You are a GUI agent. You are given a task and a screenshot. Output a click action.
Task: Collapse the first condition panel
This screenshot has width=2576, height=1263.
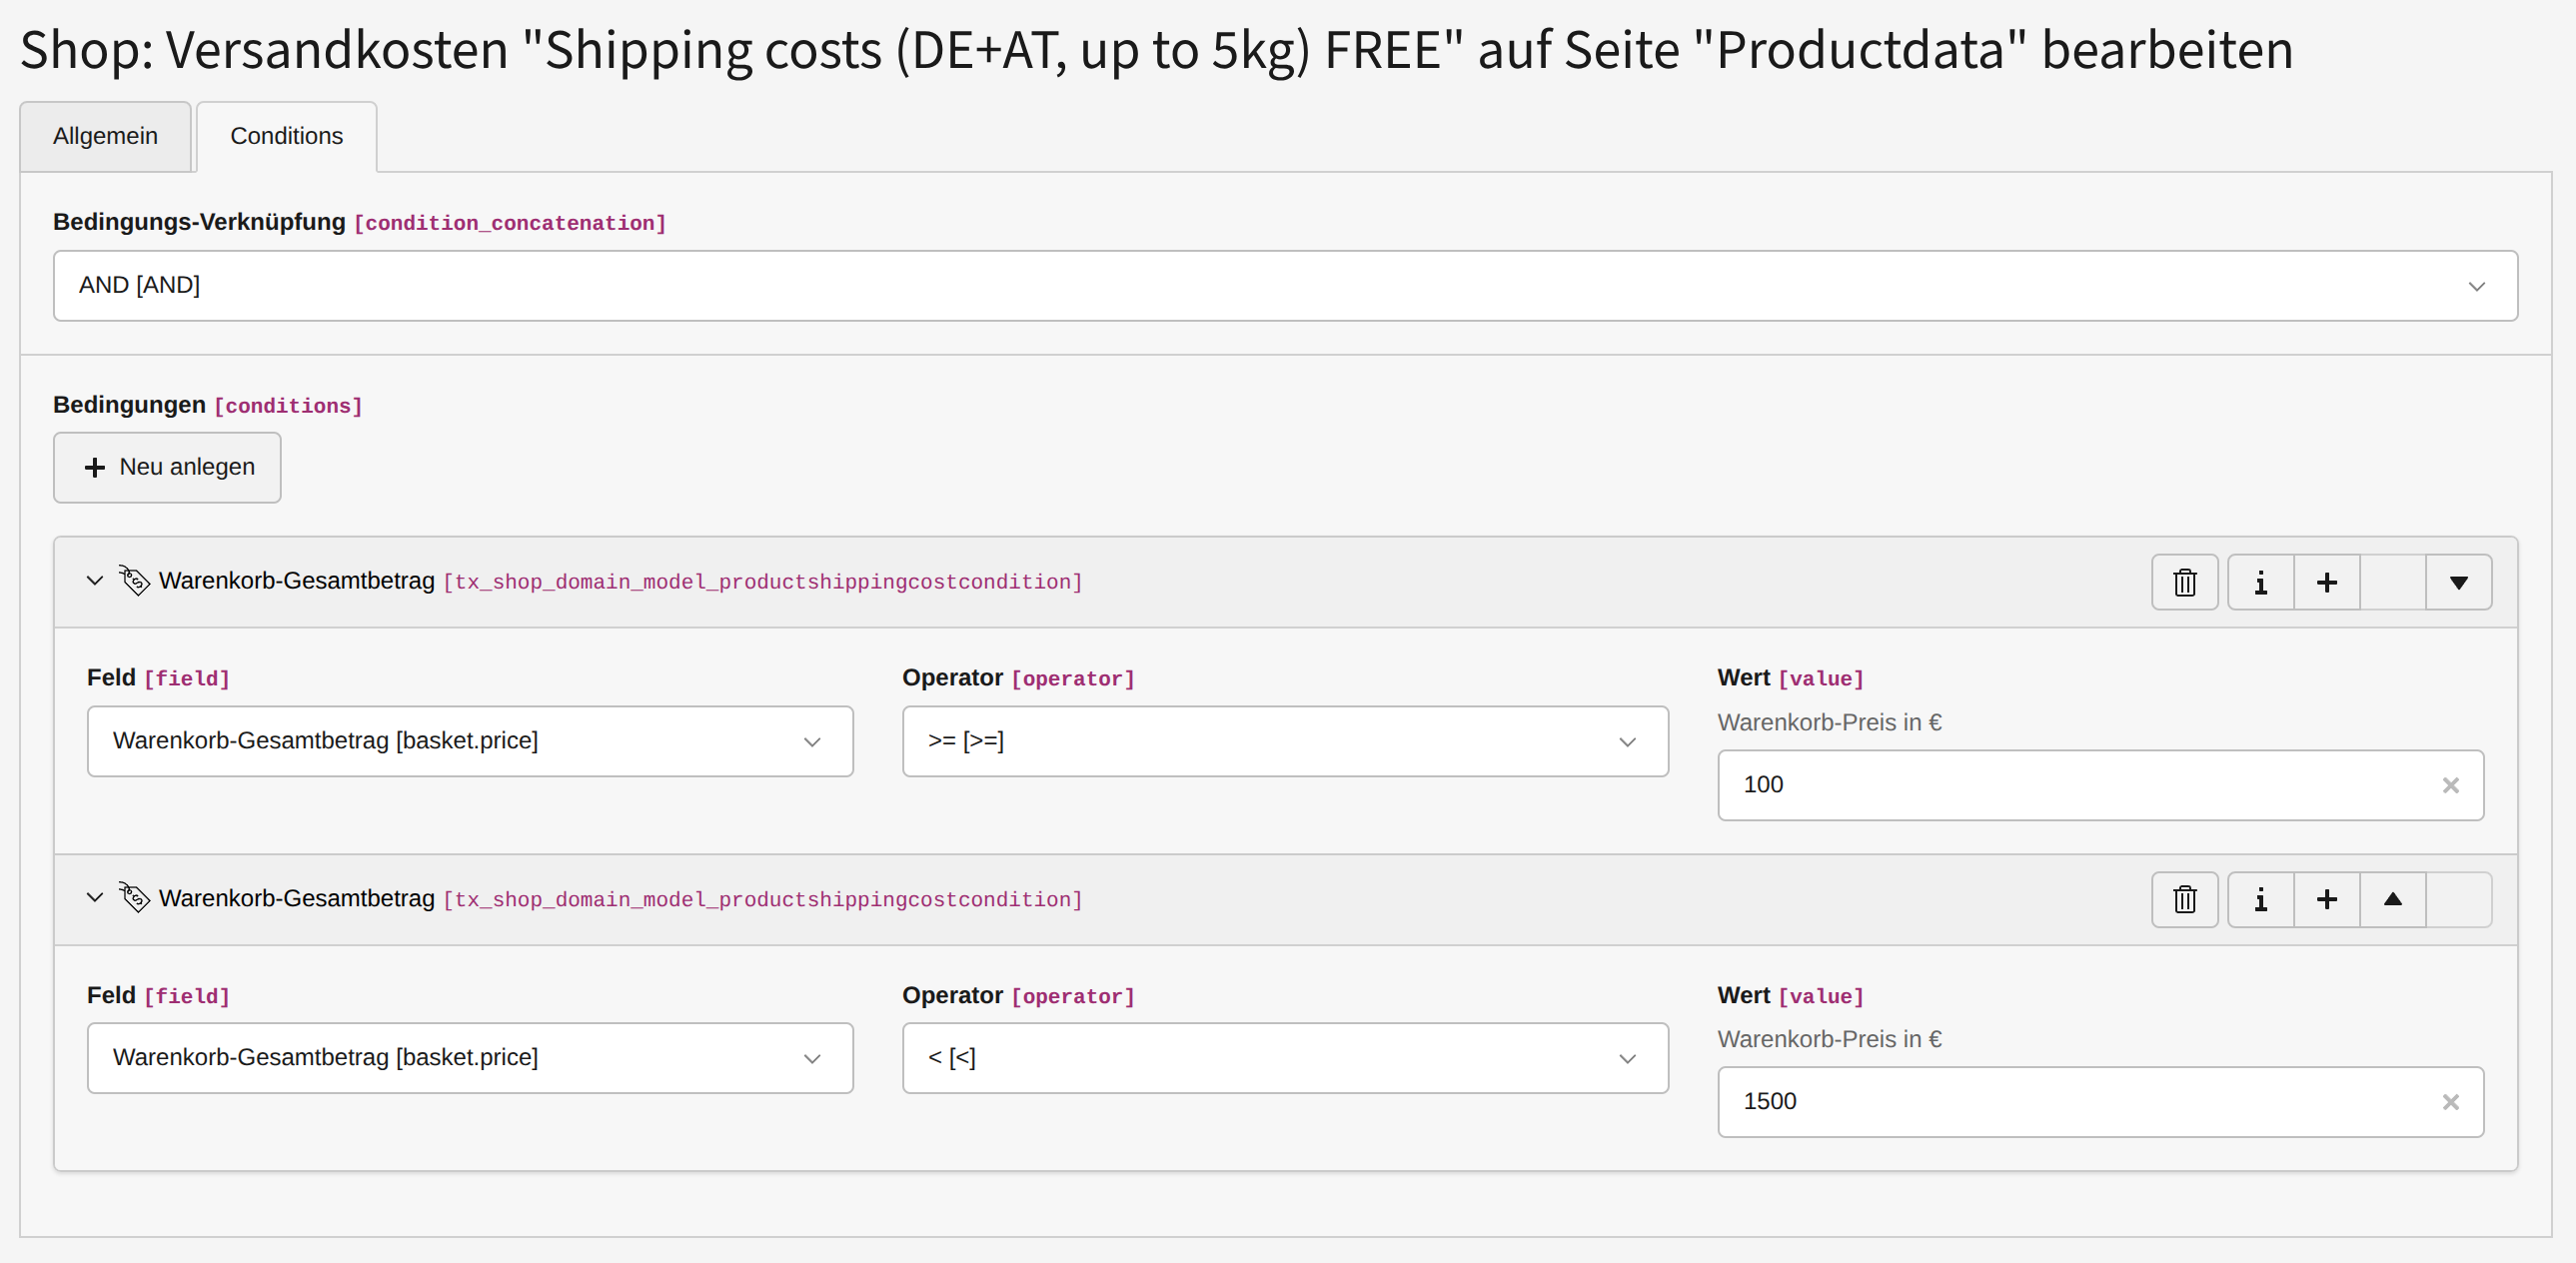point(95,580)
